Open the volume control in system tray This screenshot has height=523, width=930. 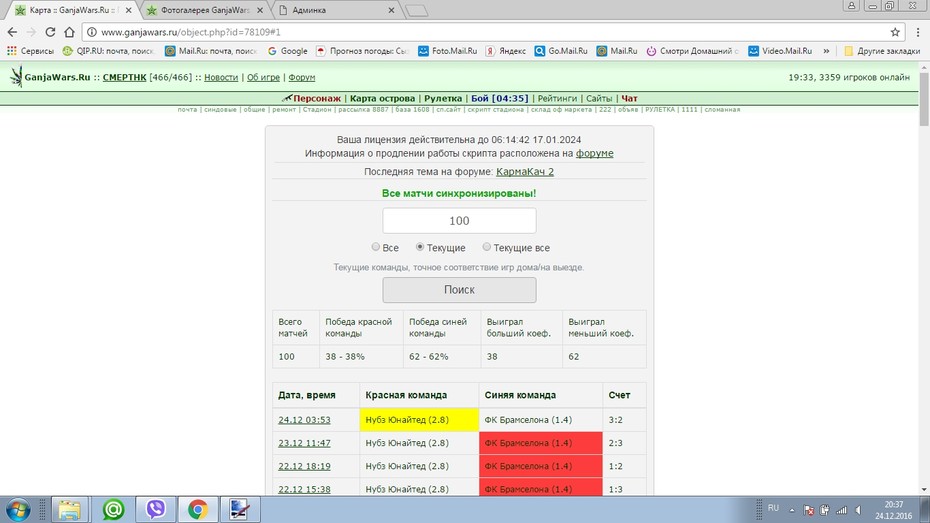[x=858, y=510]
